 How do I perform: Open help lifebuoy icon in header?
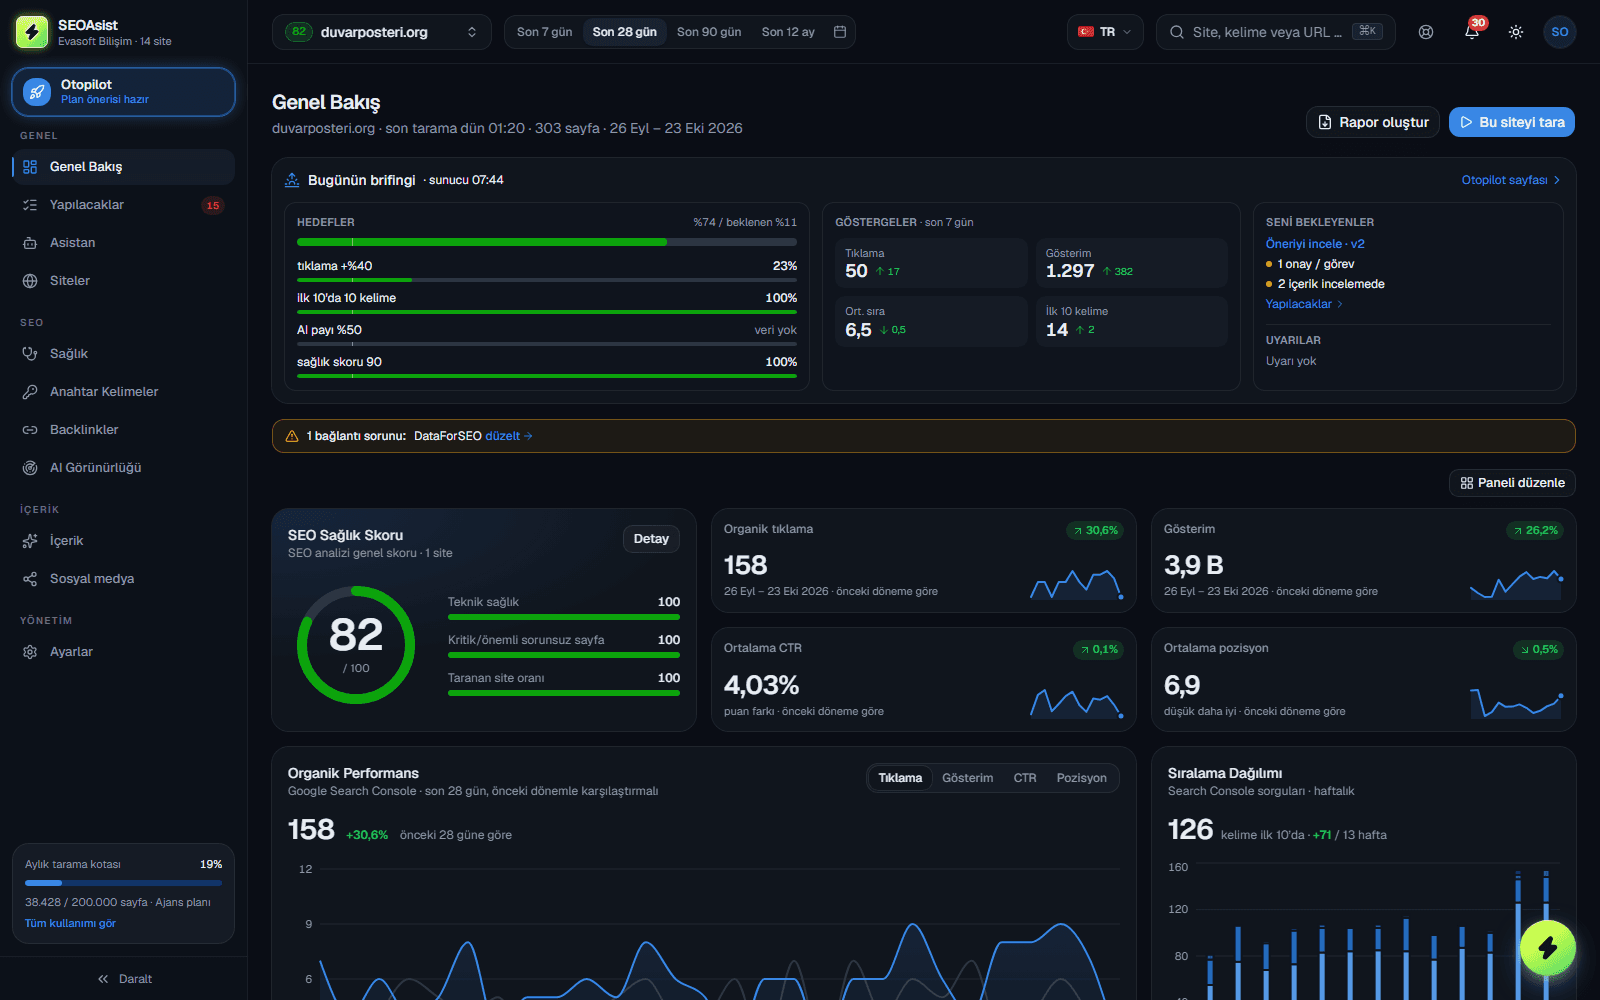1426,32
